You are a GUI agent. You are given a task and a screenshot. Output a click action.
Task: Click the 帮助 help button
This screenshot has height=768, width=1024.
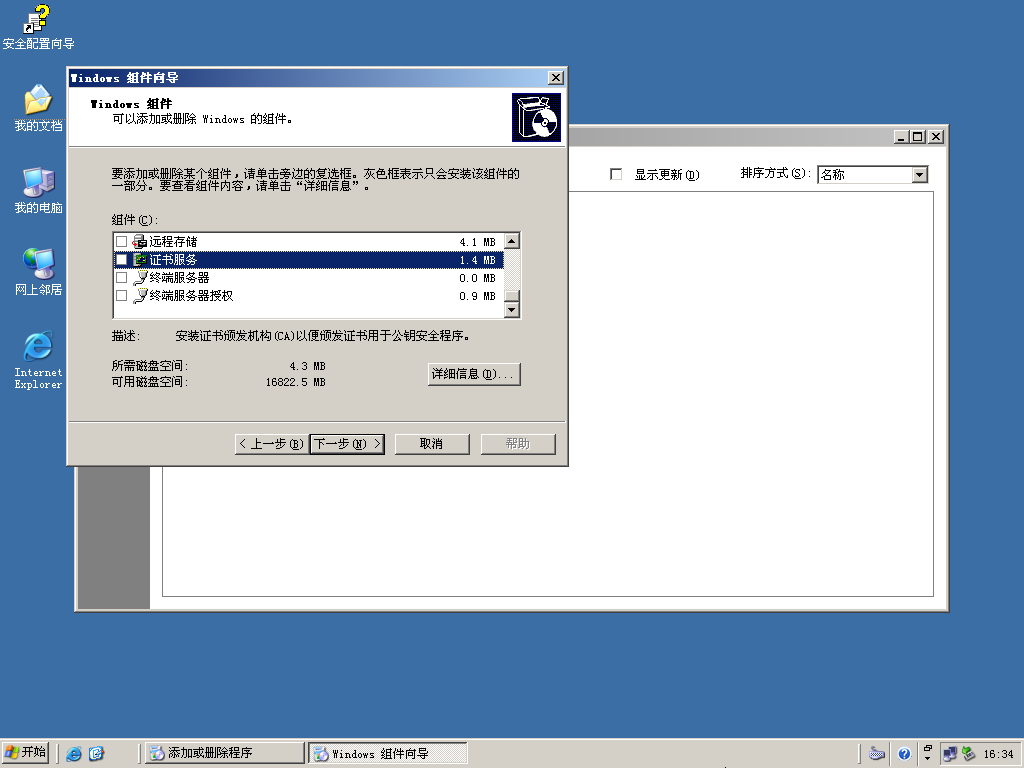pyautogui.click(x=518, y=444)
